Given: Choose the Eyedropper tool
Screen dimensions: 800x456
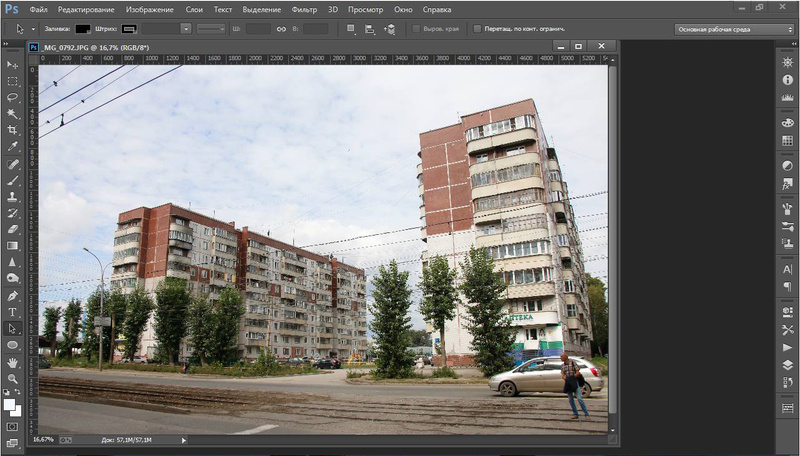Looking at the screenshot, I should pyautogui.click(x=13, y=146).
